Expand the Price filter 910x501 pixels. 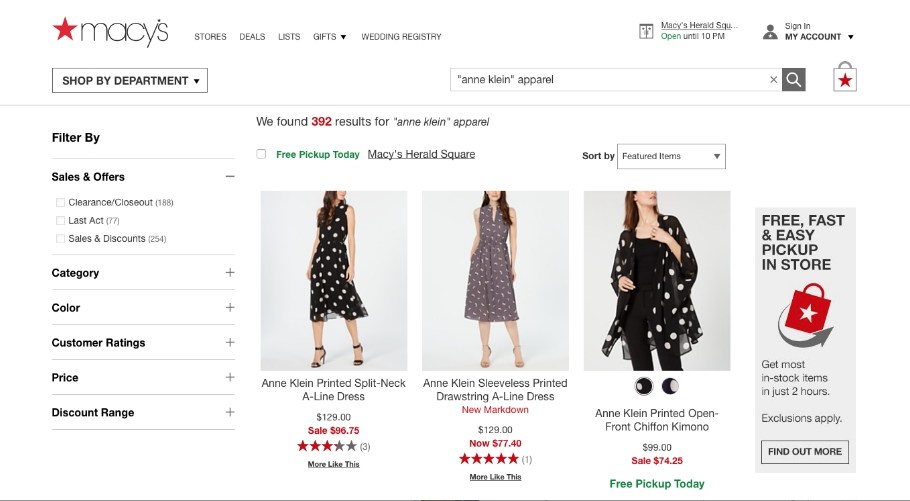tap(230, 377)
